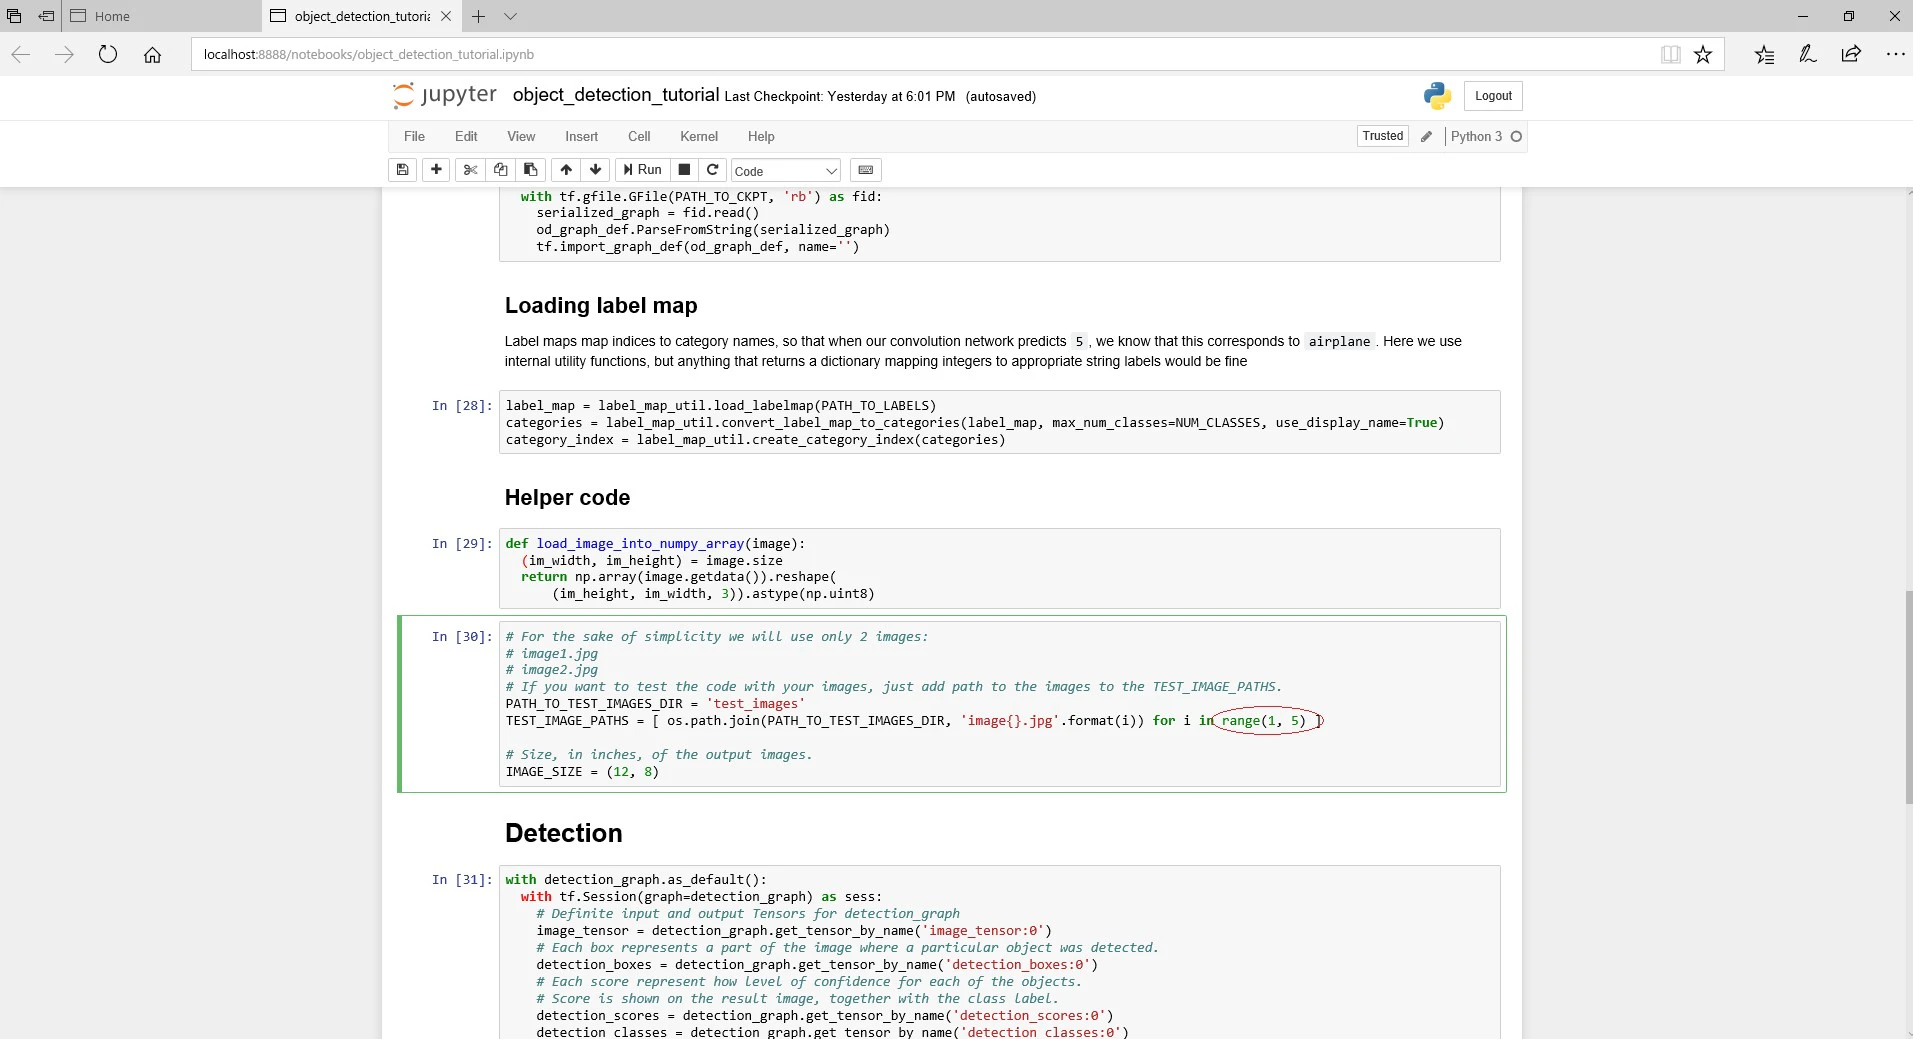Move the selected cell down using the arrow
This screenshot has height=1039, width=1913.
596,170
